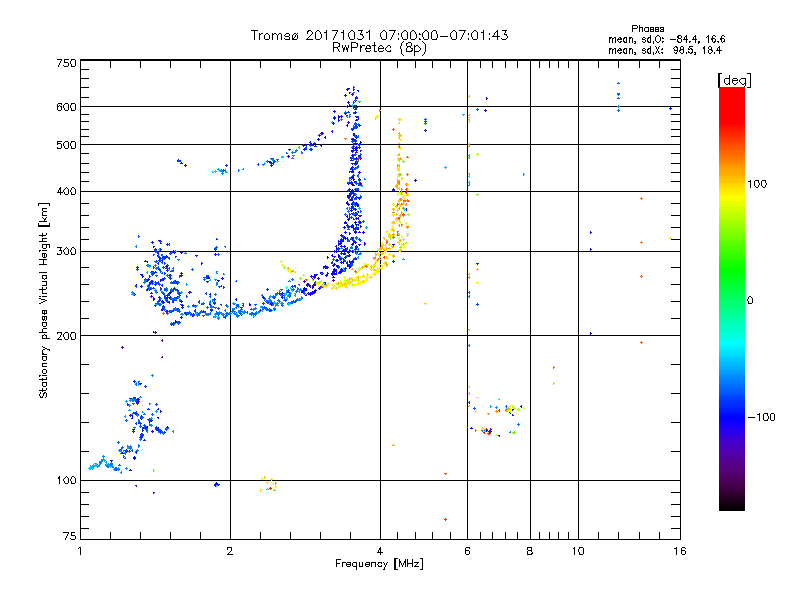Pick the black bottom of the phase colorbar

pos(732,503)
